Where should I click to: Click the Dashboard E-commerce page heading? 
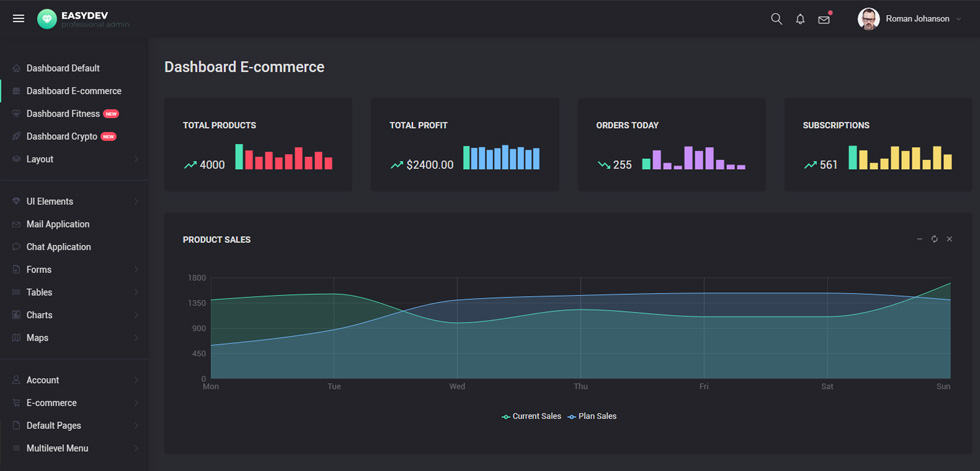[x=244, y=67]
